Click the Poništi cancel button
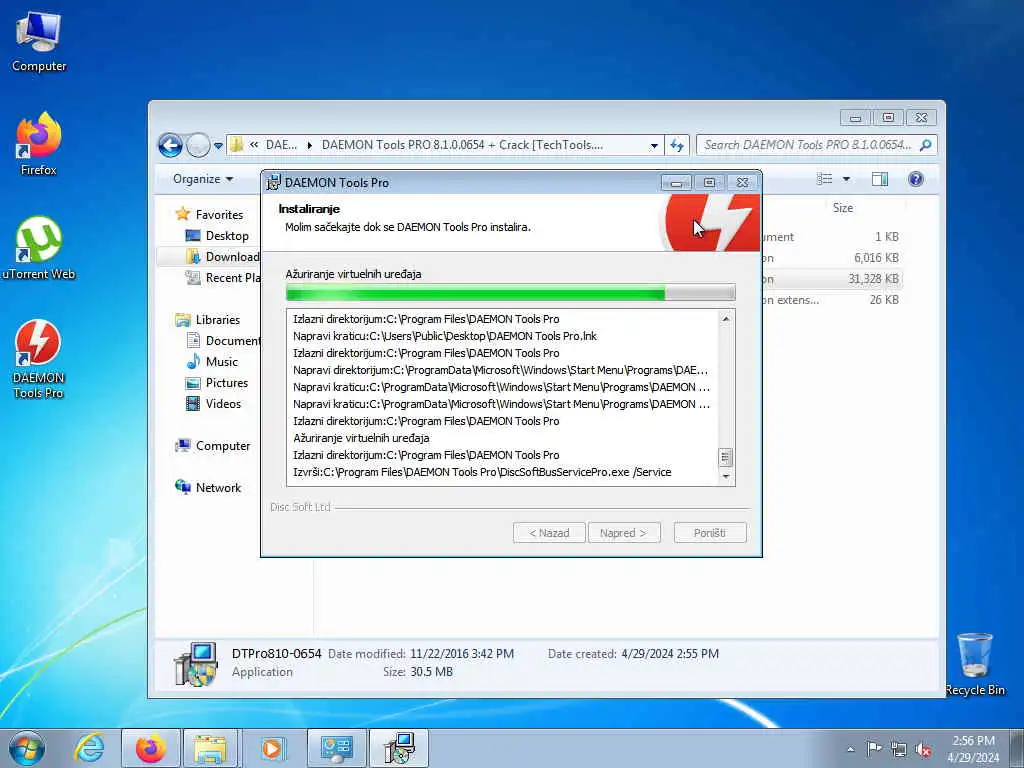 (710, 533)
